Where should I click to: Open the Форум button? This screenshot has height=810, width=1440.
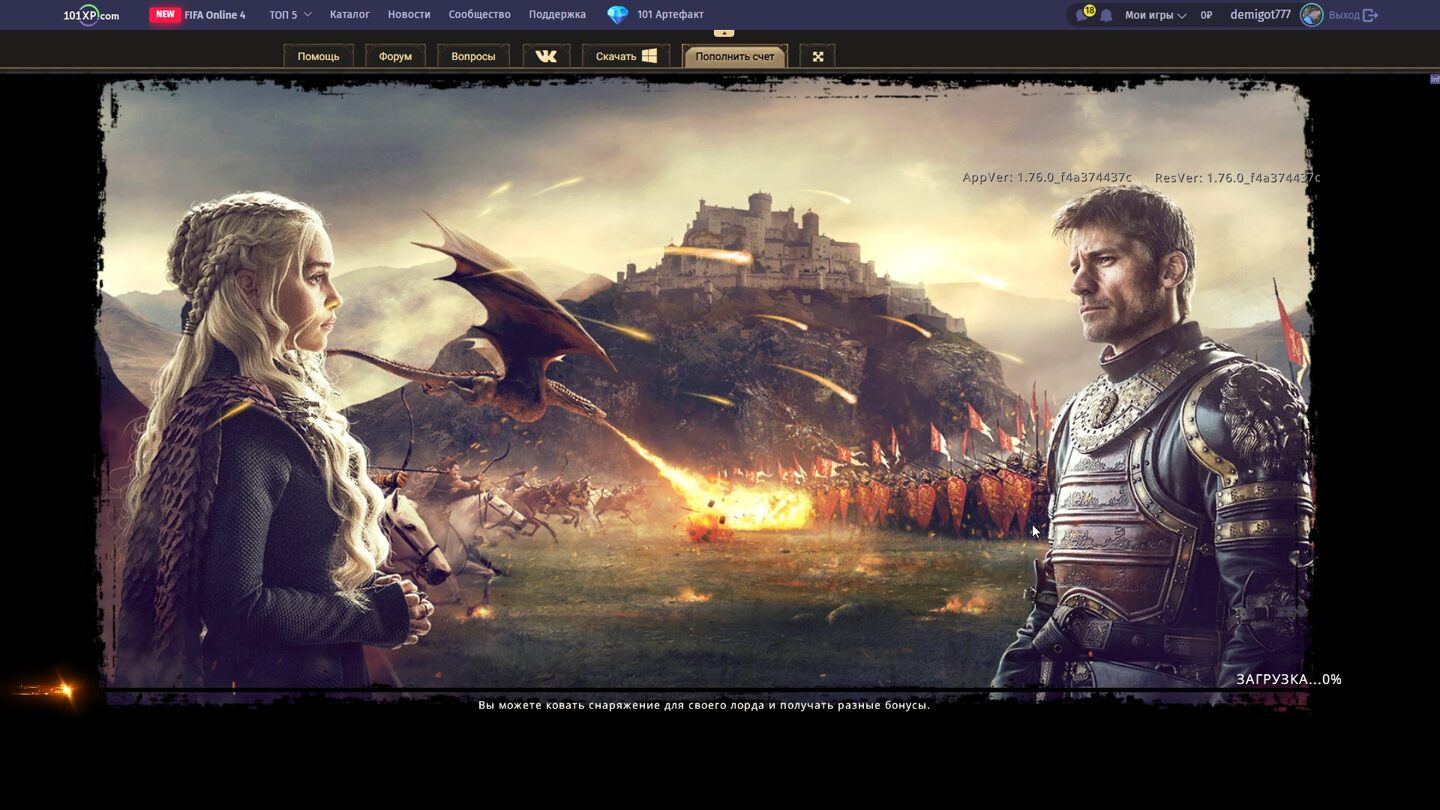pos(395,56)
